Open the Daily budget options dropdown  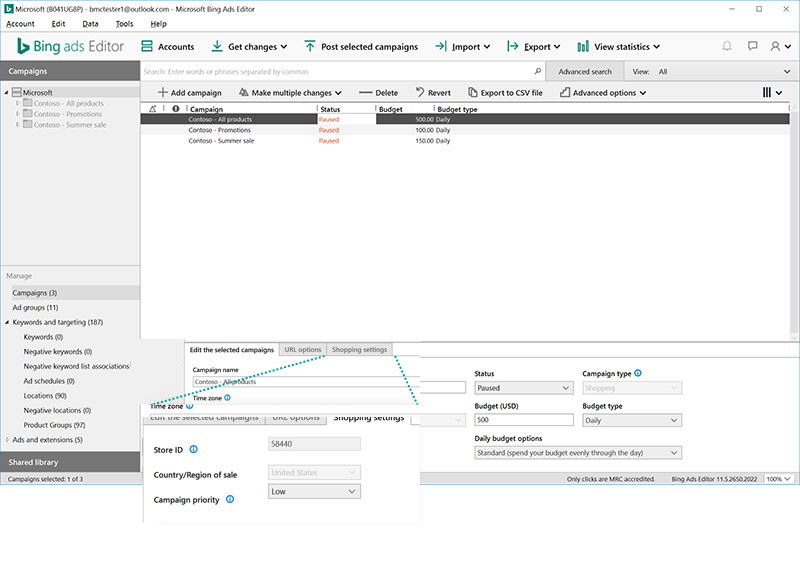578,453
